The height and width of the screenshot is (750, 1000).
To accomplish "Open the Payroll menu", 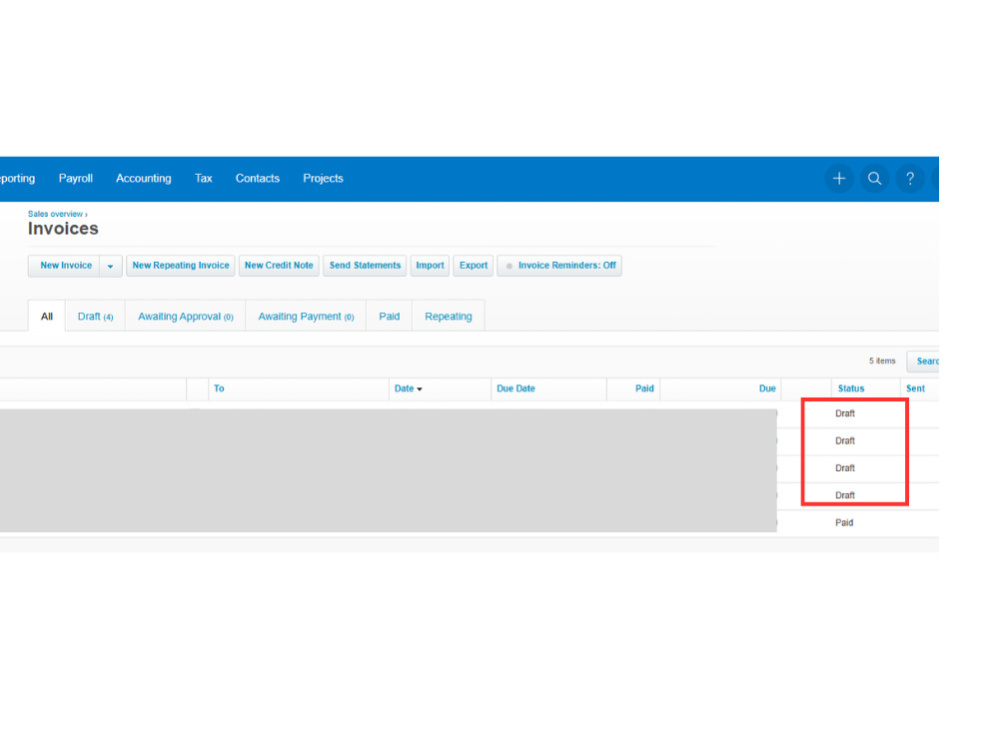I will pyautogui.click(x=76, y=179).
